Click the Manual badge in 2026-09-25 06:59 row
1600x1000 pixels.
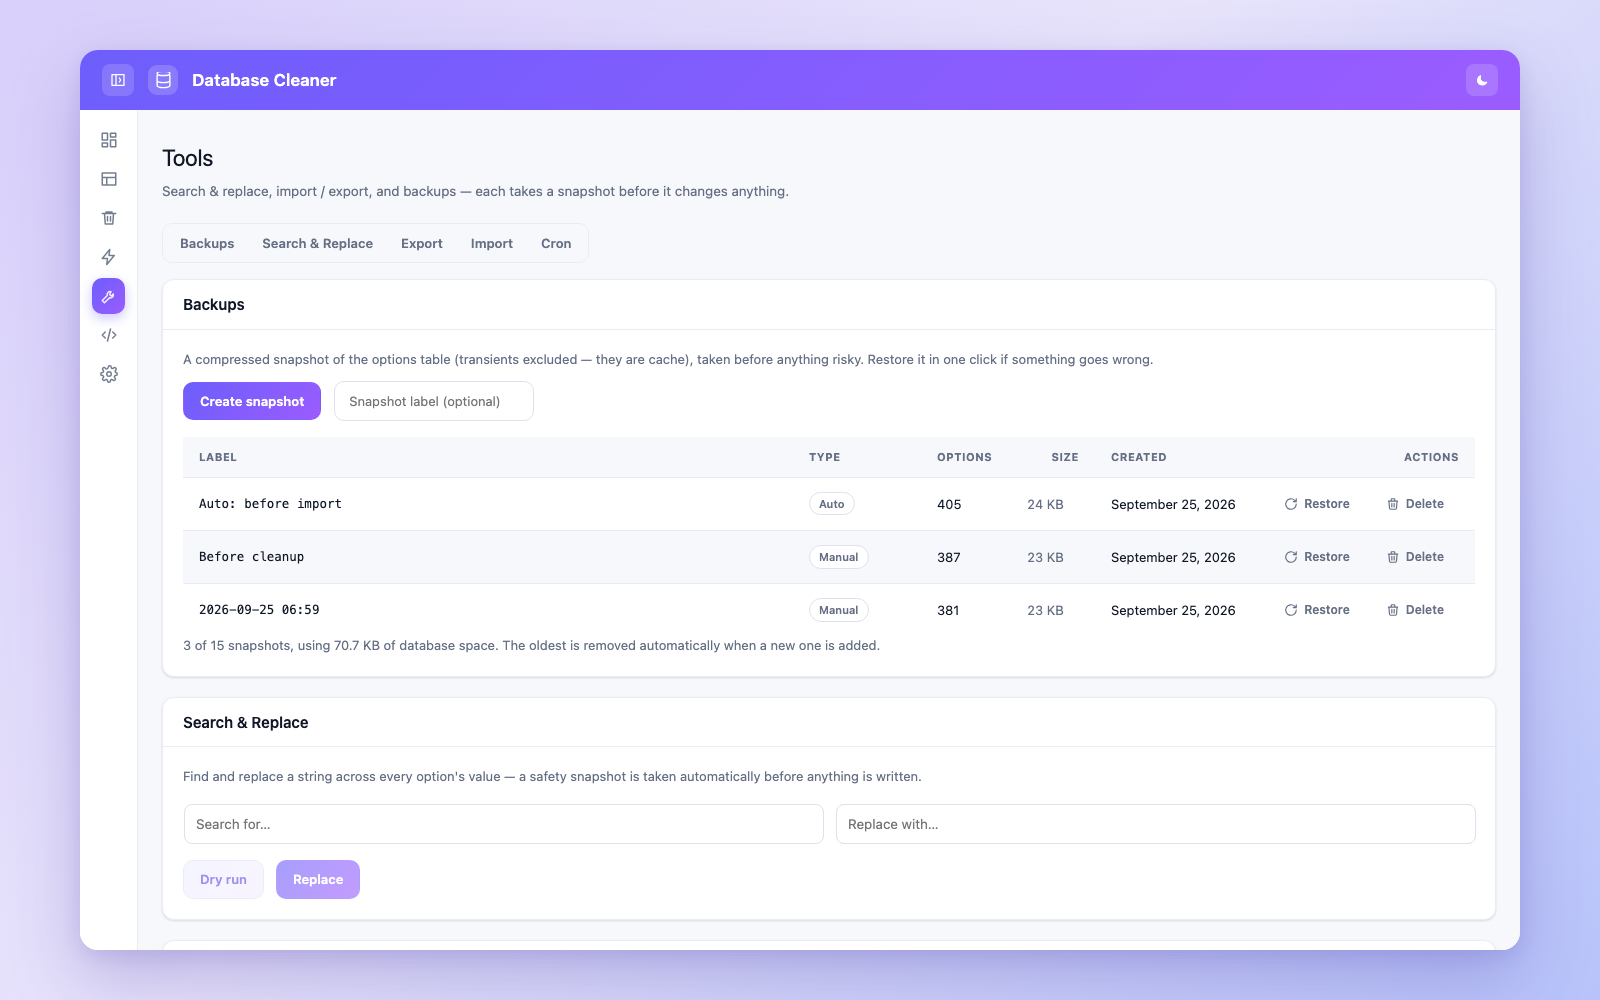839,610
